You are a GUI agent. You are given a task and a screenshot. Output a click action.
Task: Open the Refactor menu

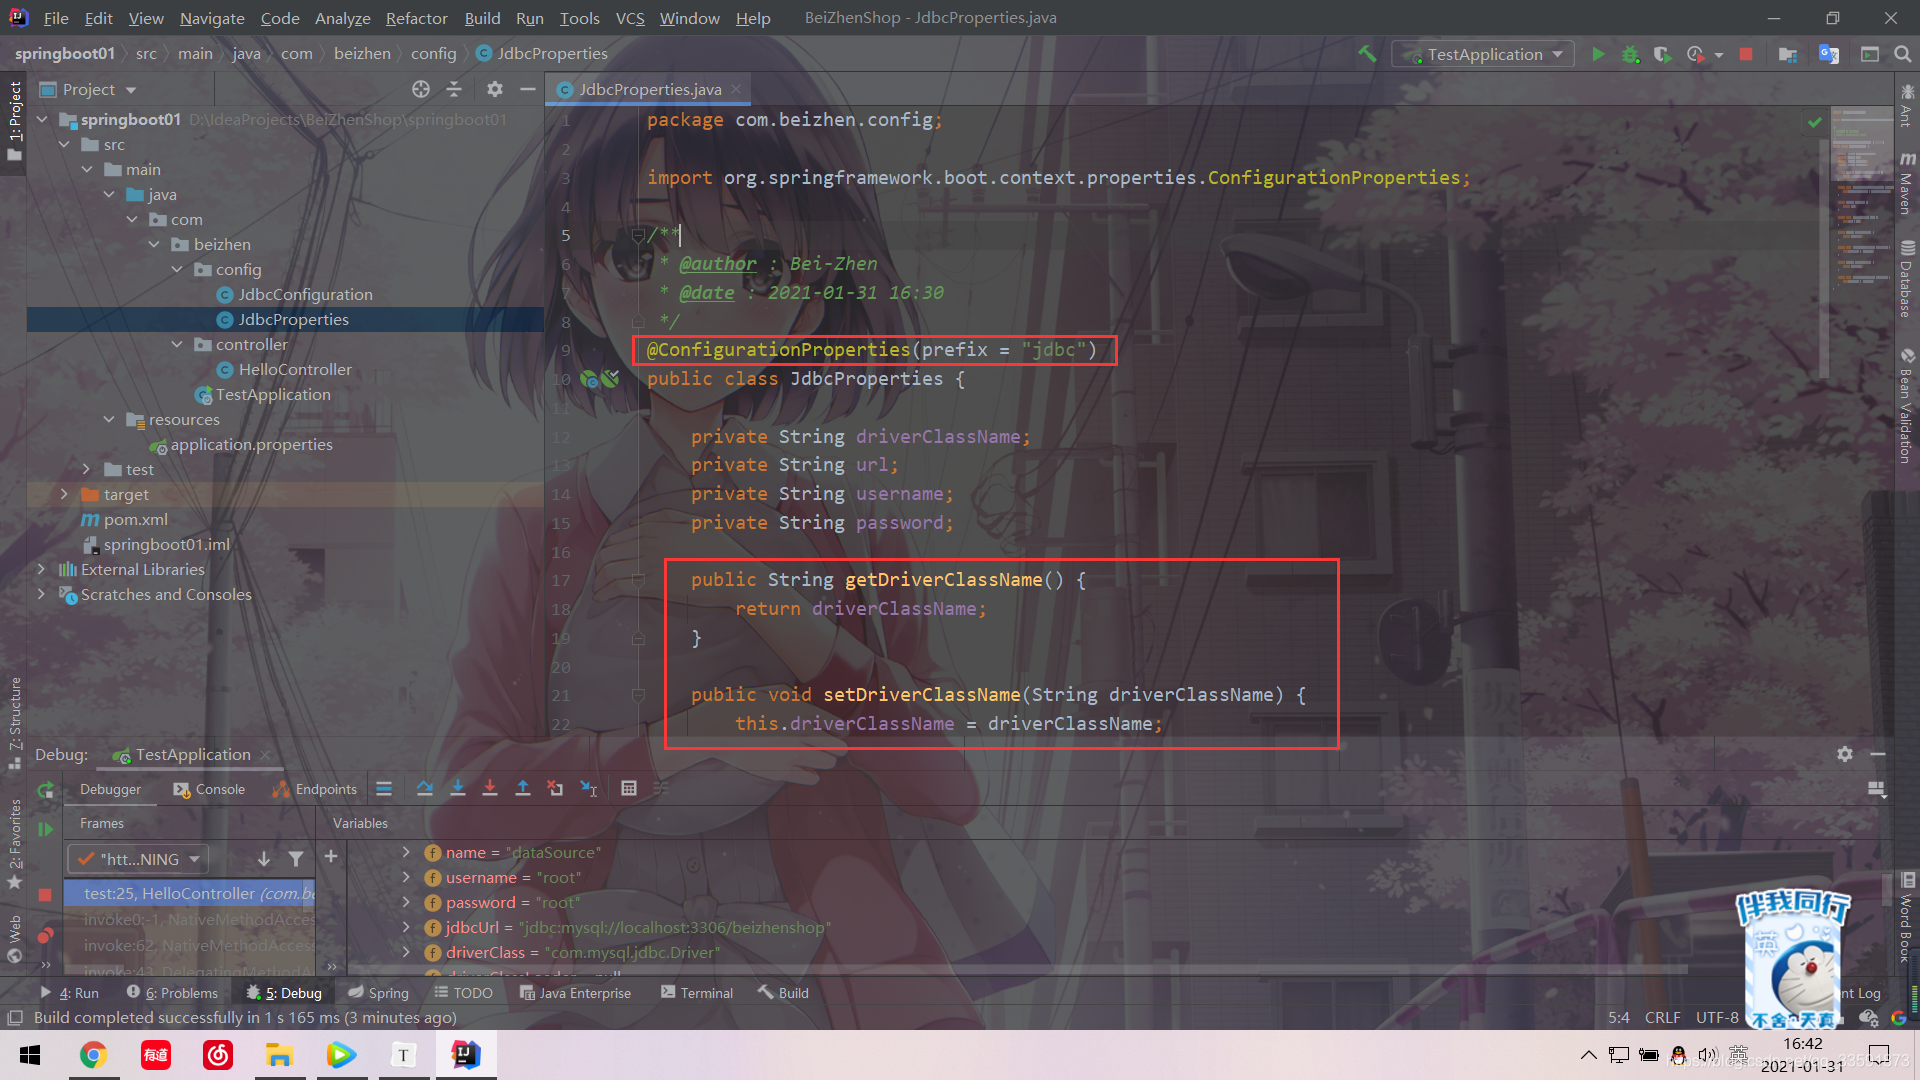click(x=416, y=18)
